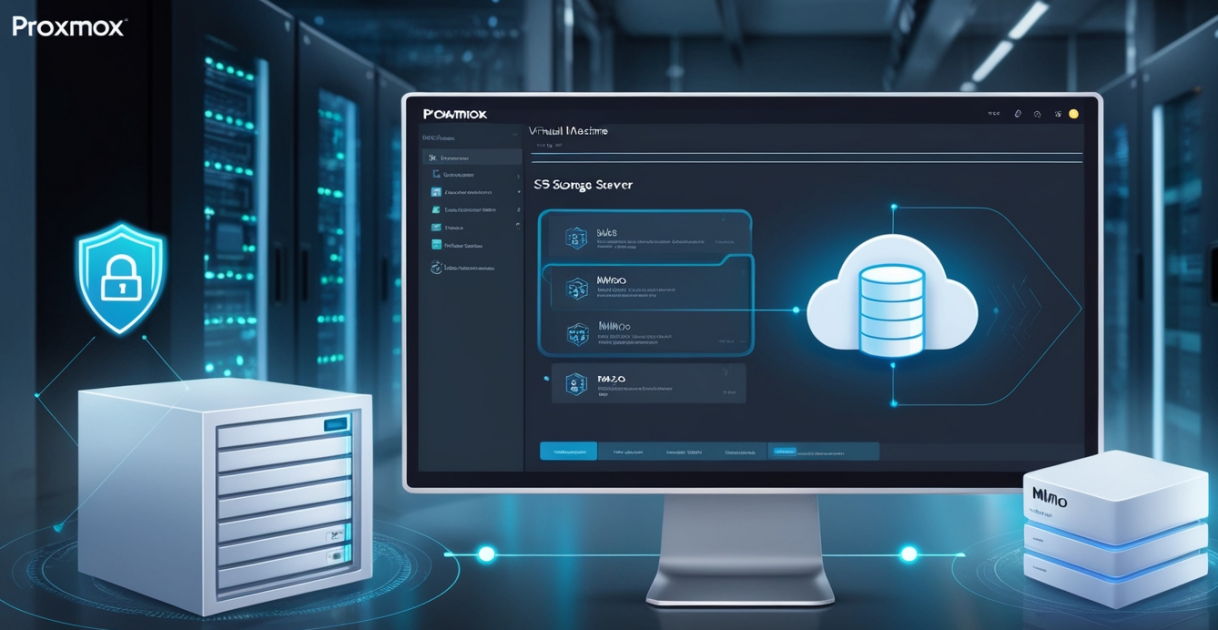The height and width of the screenshot is (630, 1218).
Task: Click the Proxmox watermark logo top-left
Action: coord(68,26)
